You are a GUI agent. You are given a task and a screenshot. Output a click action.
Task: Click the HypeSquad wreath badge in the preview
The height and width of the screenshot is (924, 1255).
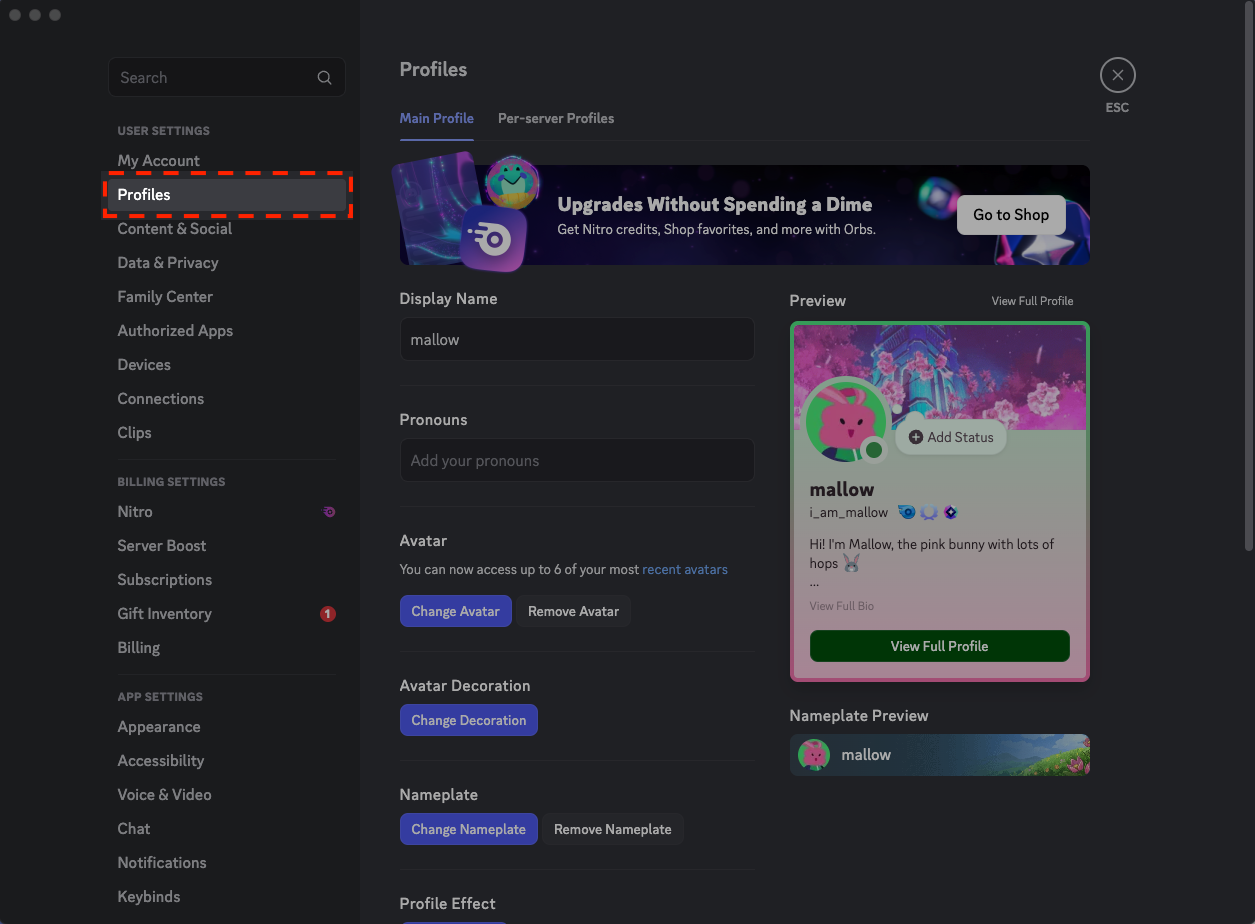click(x=928, y=511)
